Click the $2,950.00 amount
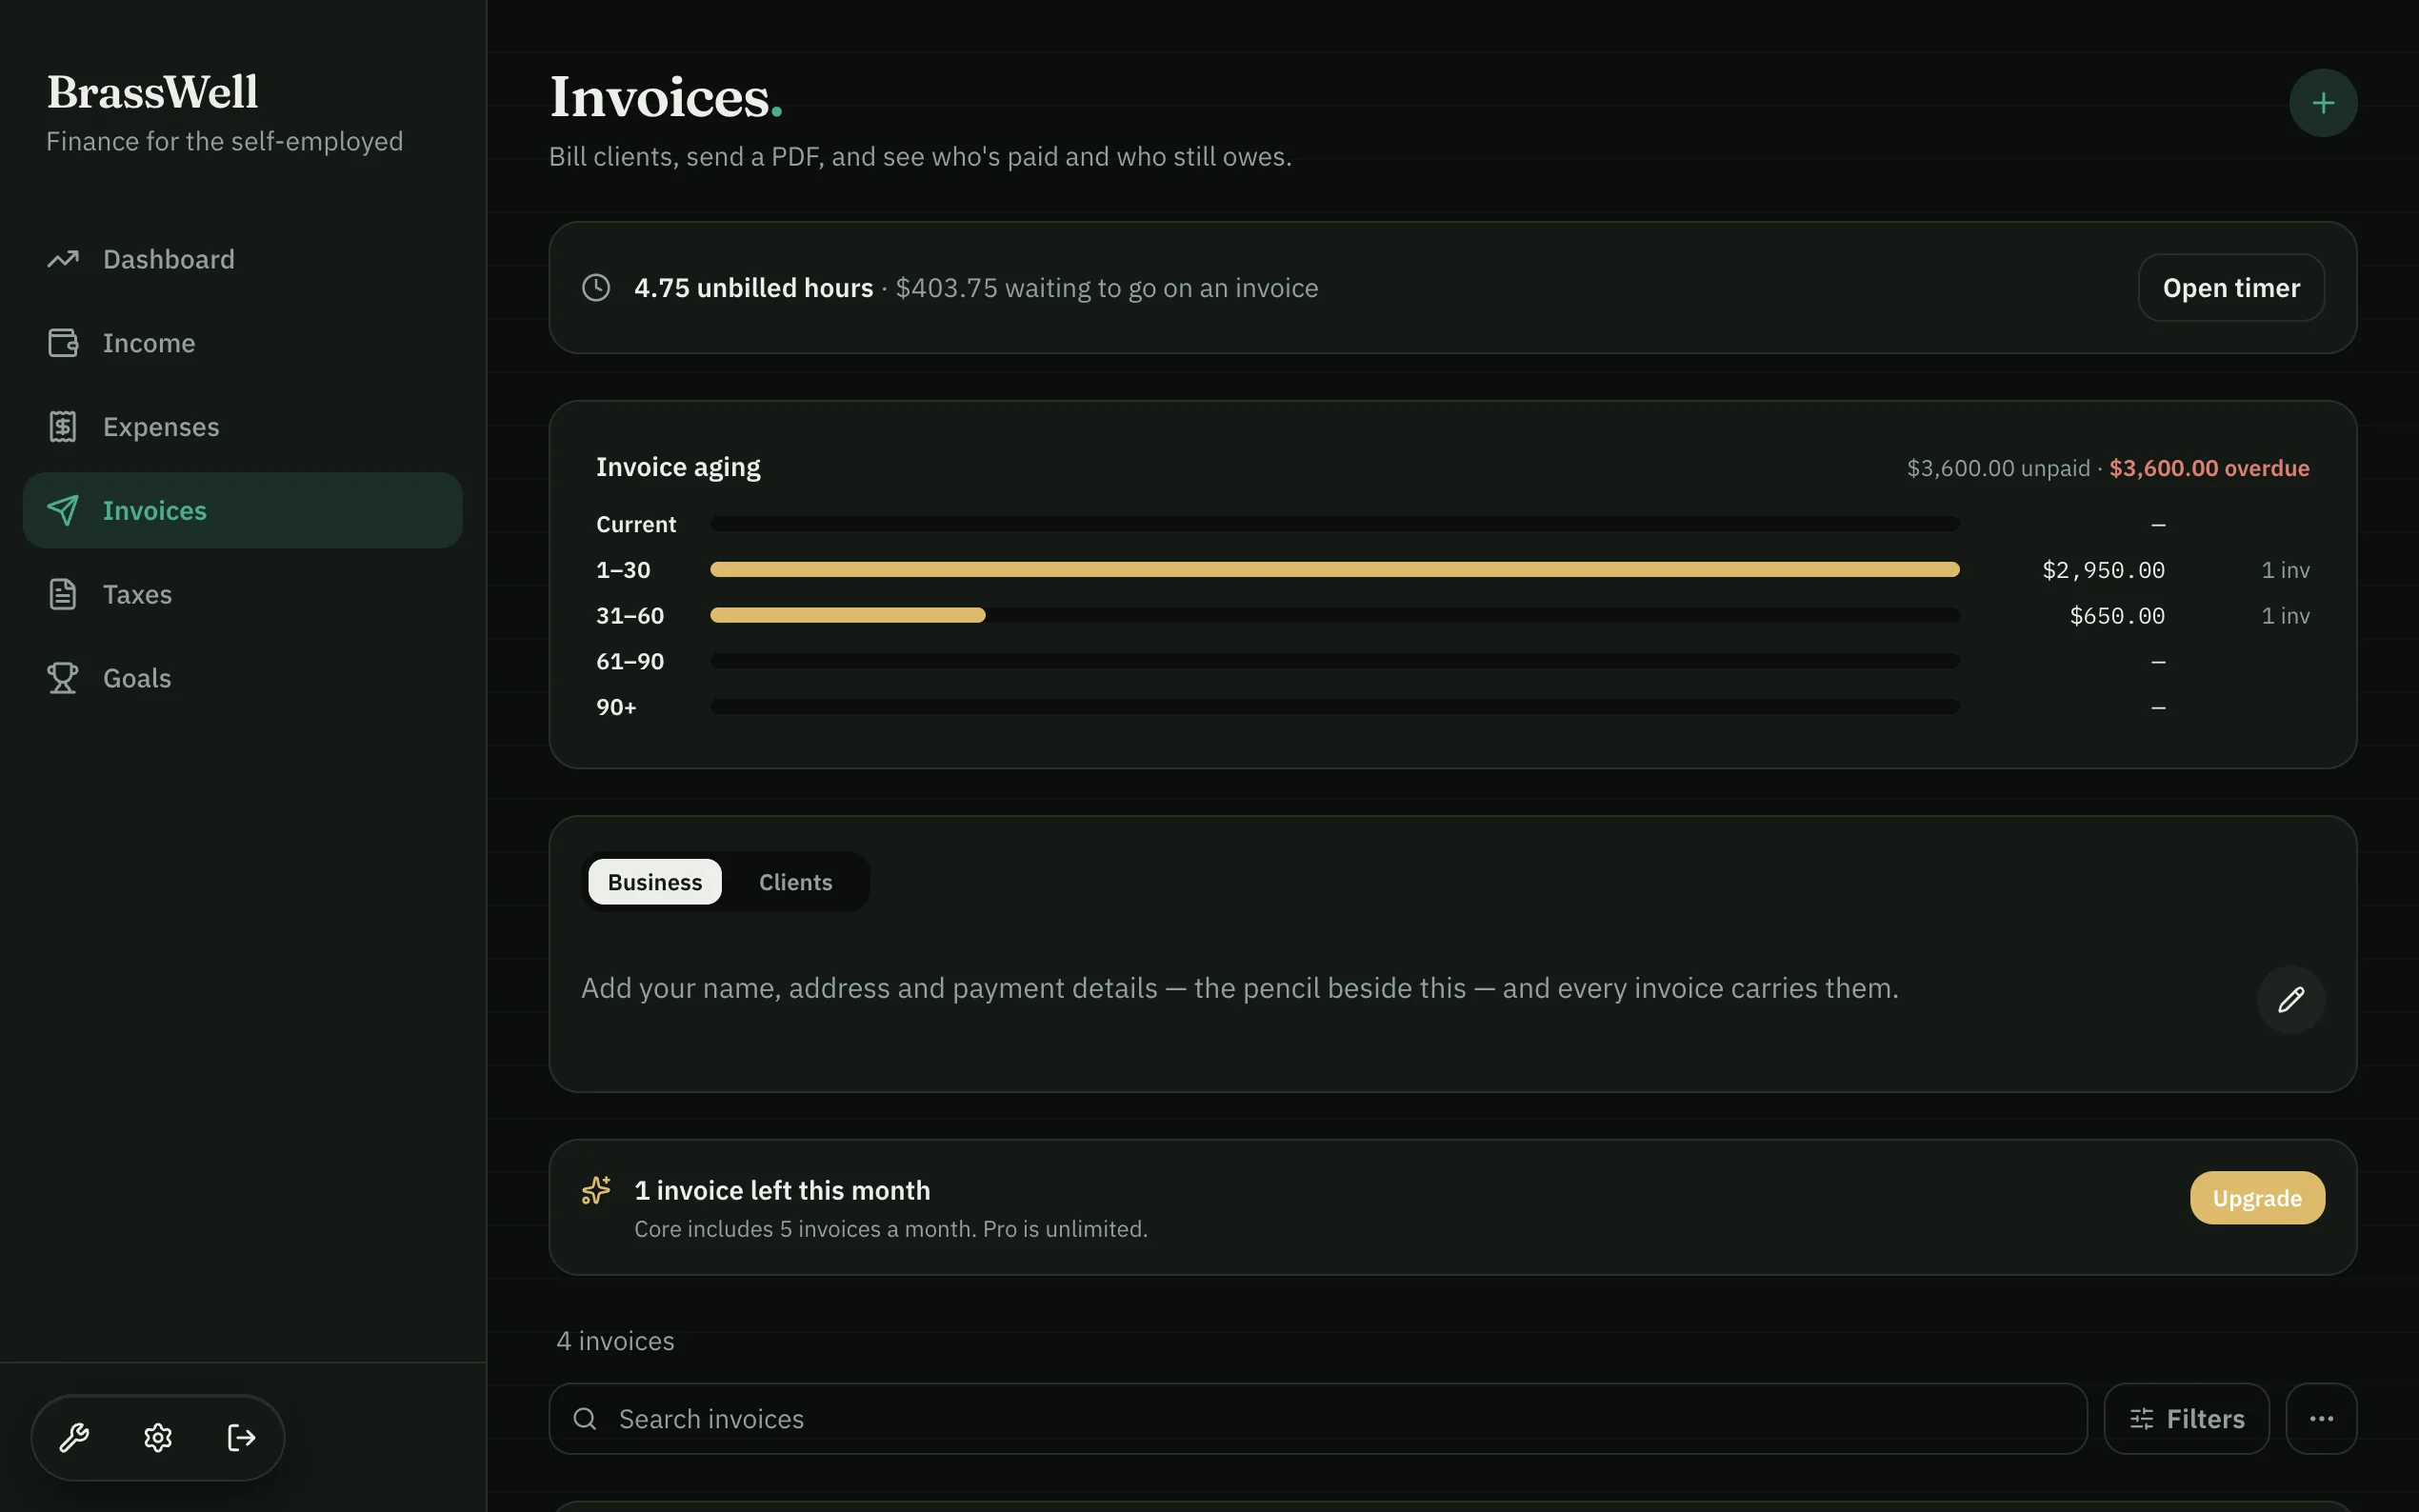Image resolution: width=2419 pixels, height=1512 pixels. pos(2102,570)
